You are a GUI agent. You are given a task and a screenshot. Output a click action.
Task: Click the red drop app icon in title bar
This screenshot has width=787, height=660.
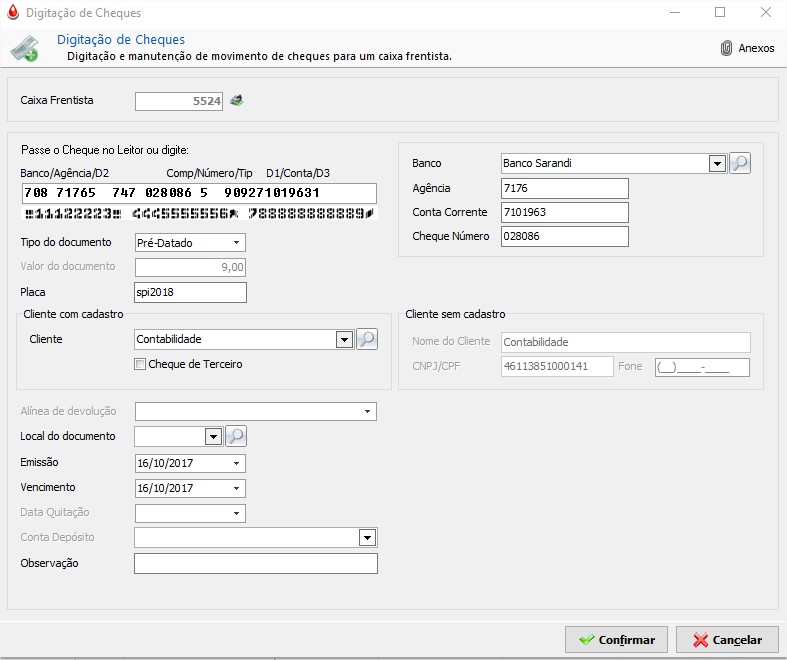13,12
